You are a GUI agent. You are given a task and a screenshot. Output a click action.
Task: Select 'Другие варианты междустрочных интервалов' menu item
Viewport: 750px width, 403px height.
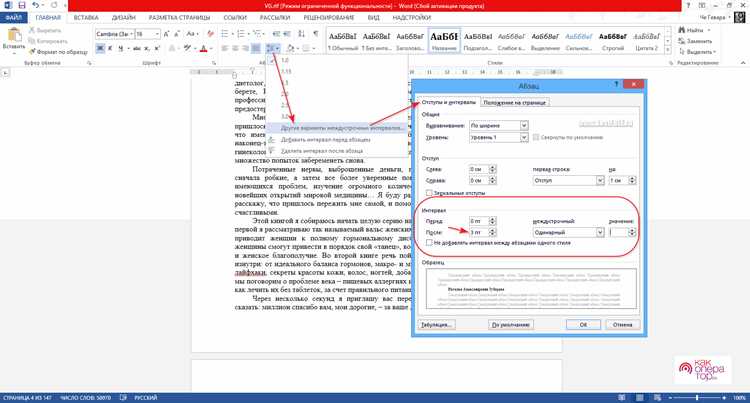click(337, 128)
